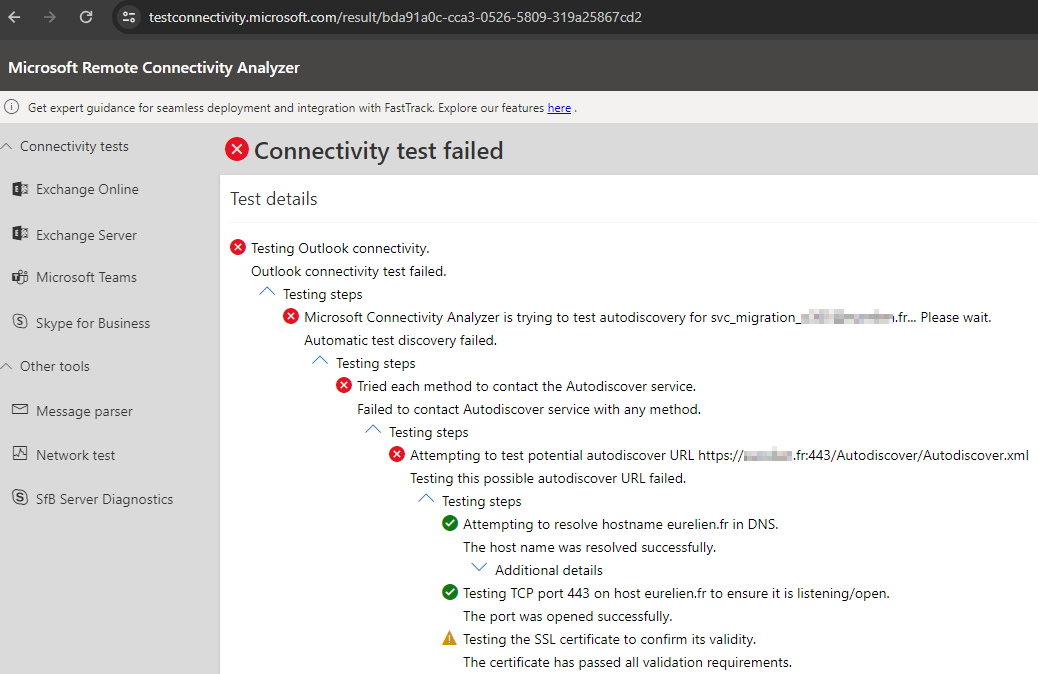Collapse the Connectivity tests sidebar section
The height and width of the screenshot is (674, 1038).
(8, 146)
